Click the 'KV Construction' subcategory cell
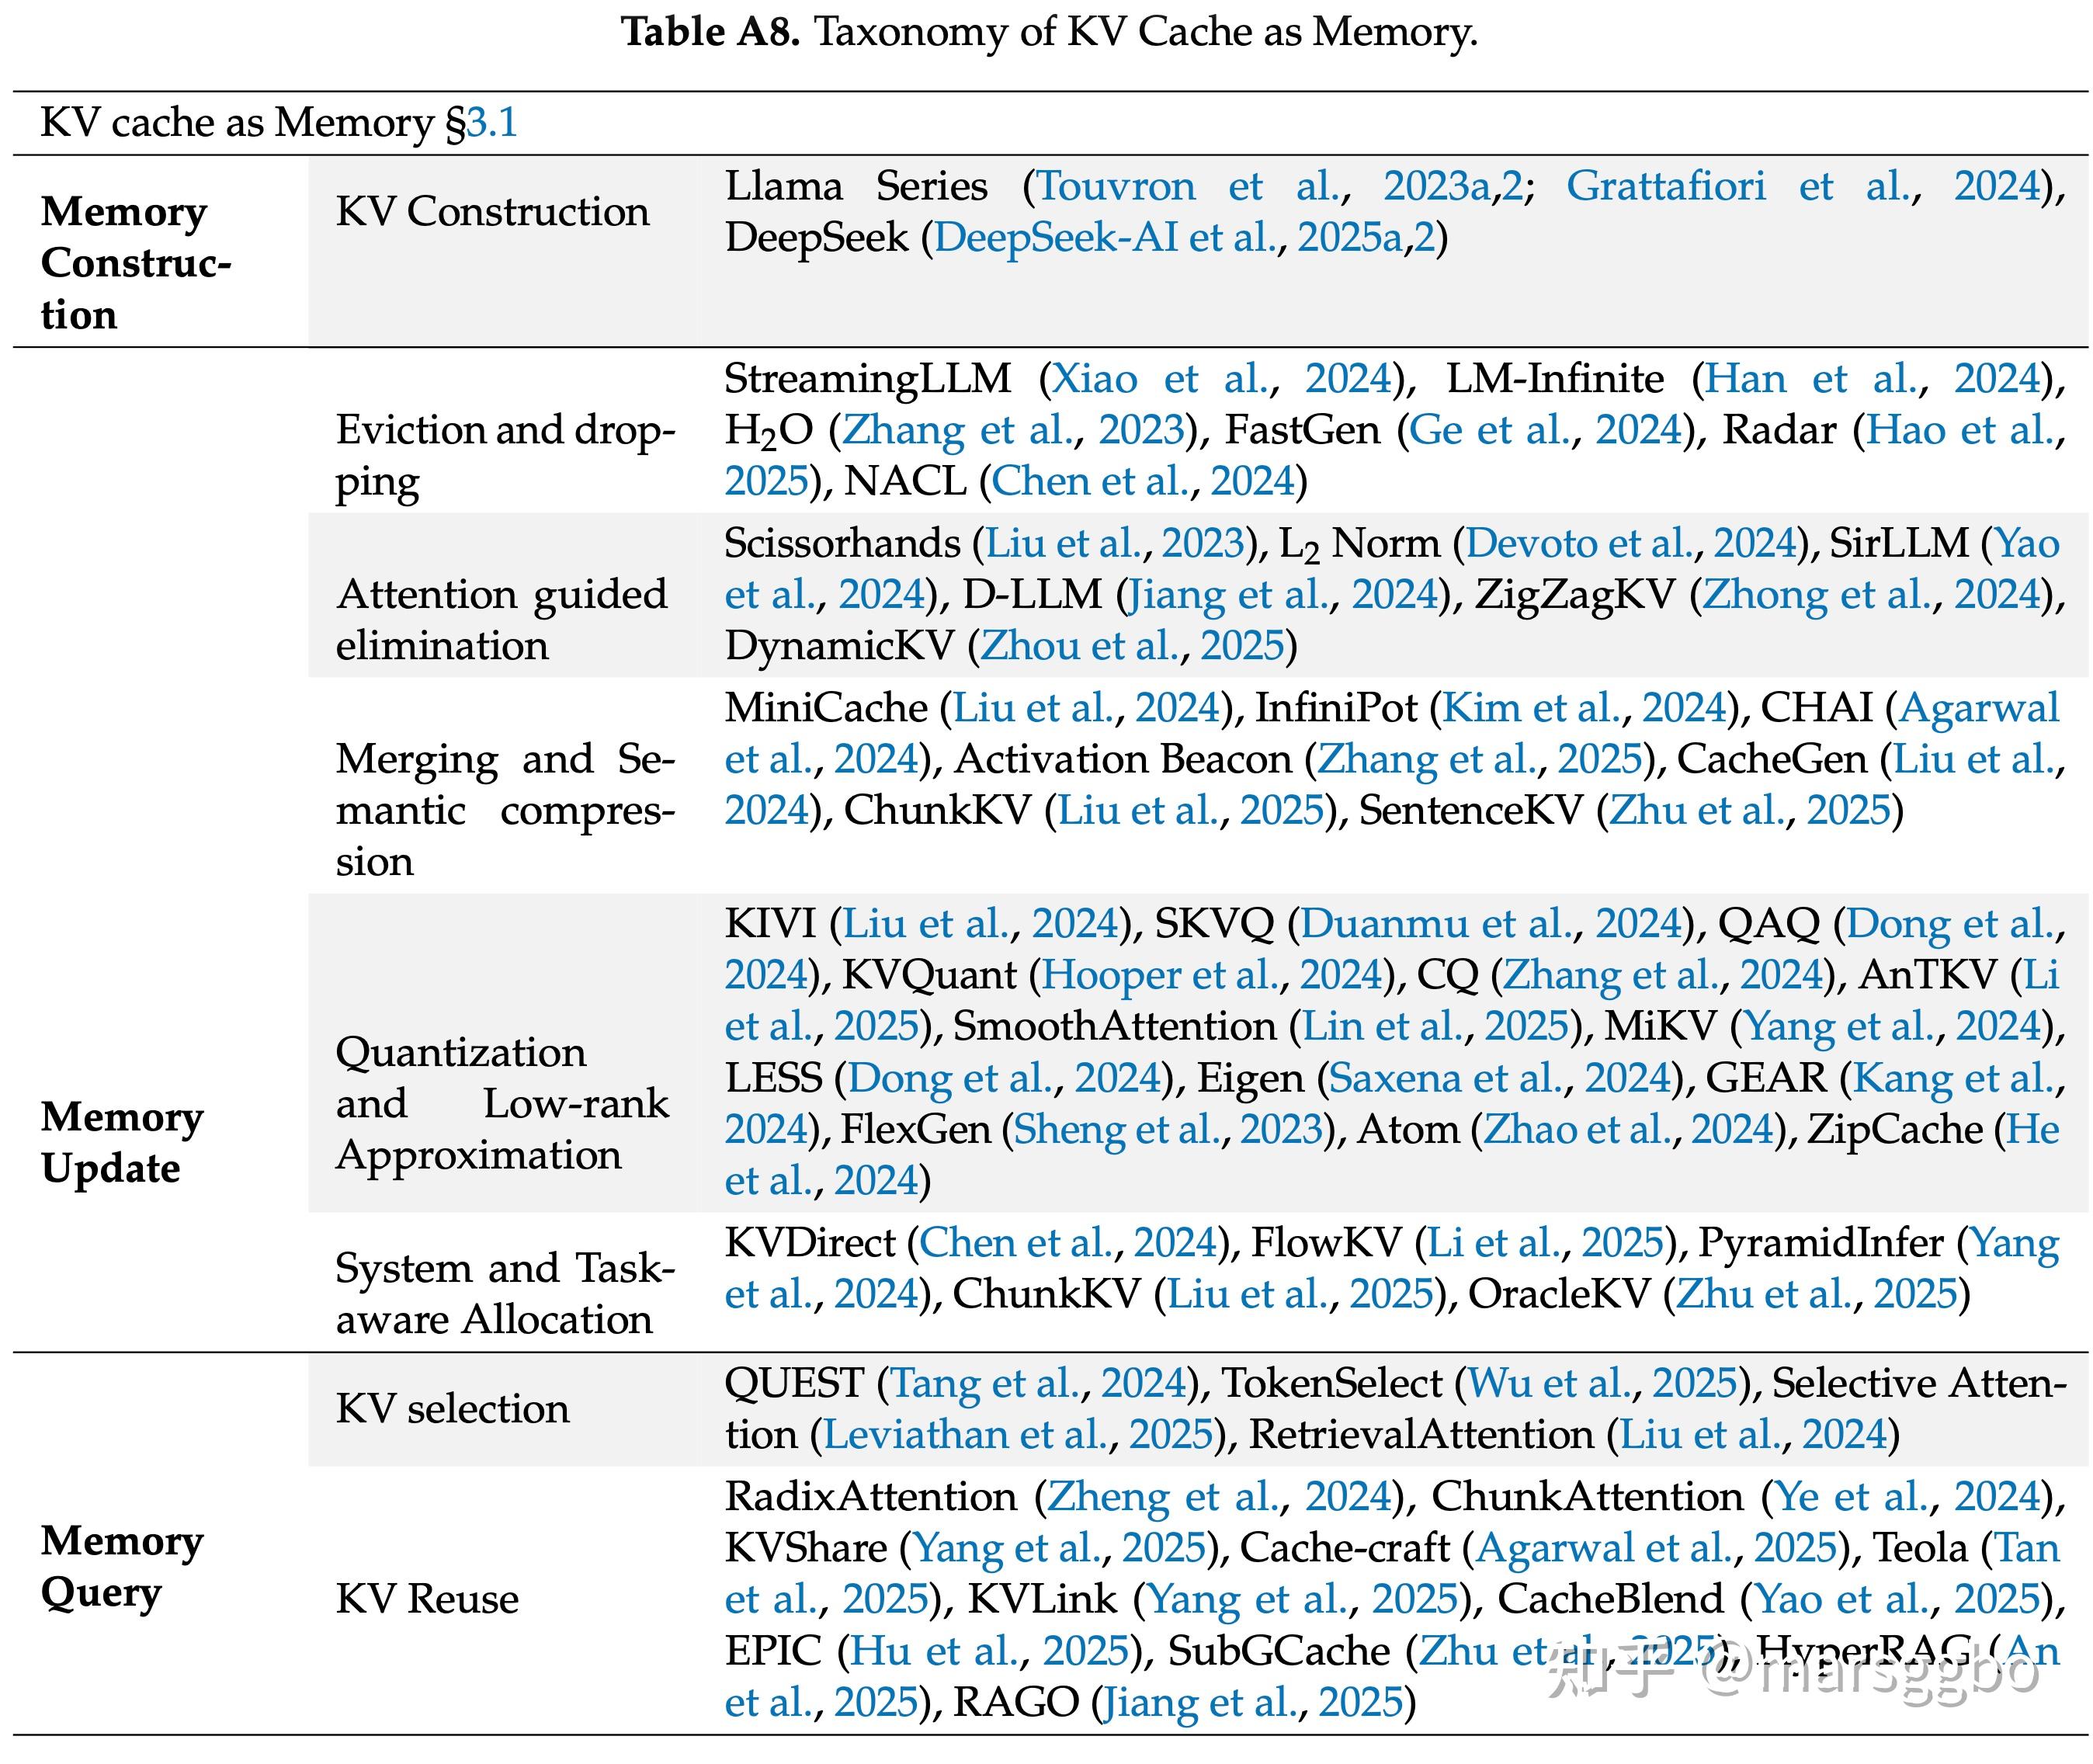The height and width of the screenshot is (1764, 2093). (x=493, y=212)
